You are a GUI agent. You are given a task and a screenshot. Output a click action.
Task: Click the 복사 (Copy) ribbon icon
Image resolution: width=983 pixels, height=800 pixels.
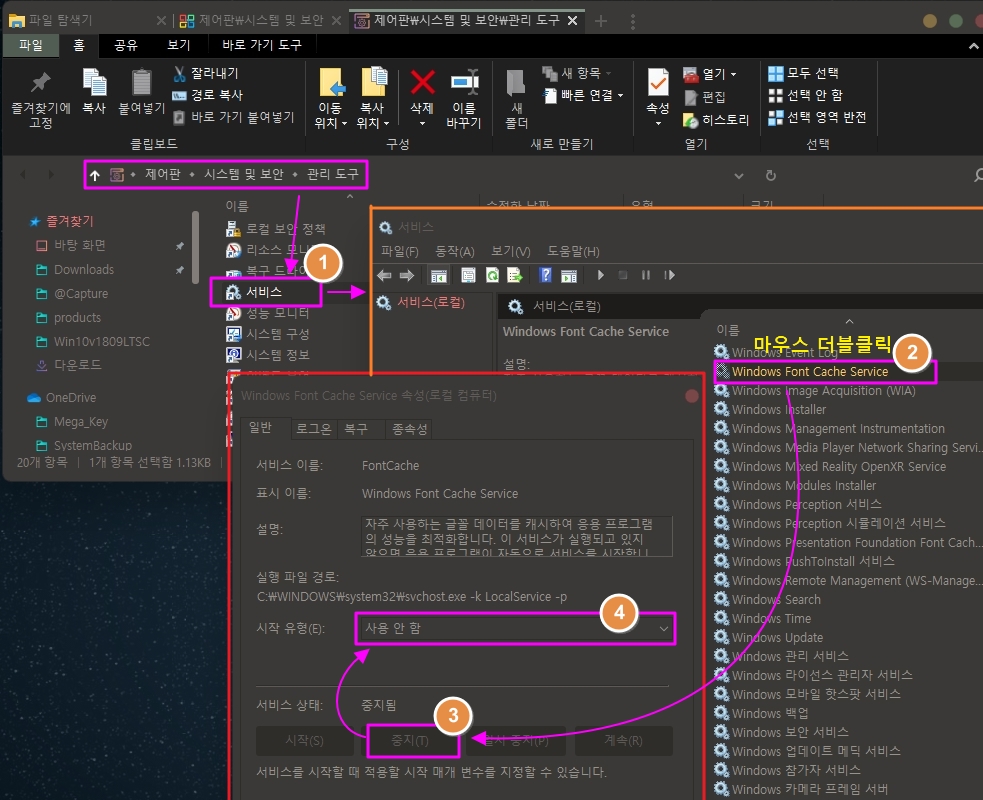(94, 92)
